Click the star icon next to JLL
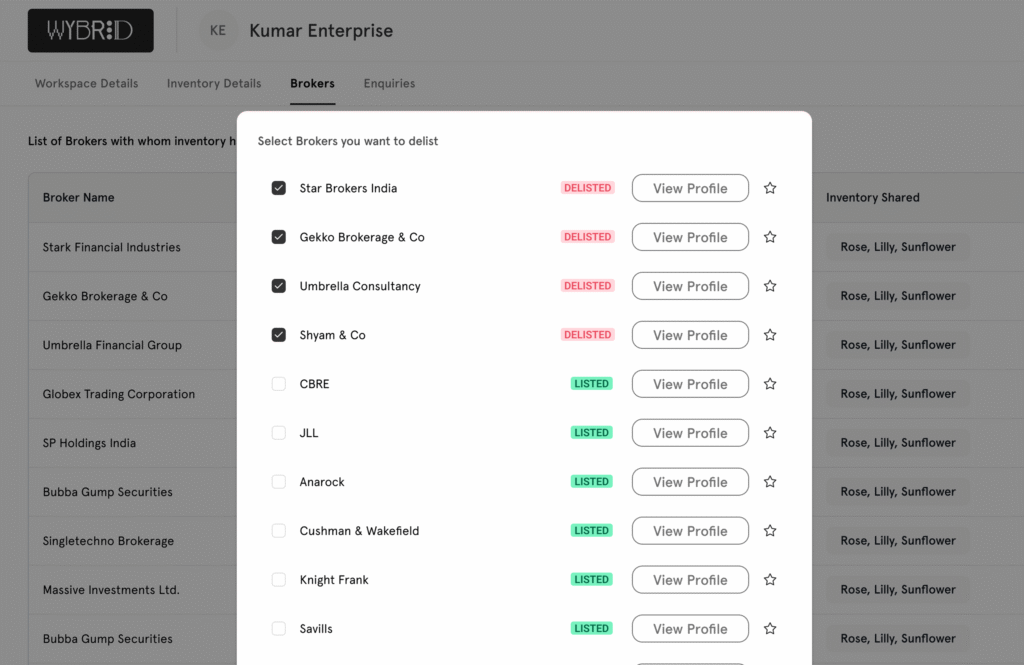The width and height of the screenshot is (1024, 665). [x=770, y=433]
